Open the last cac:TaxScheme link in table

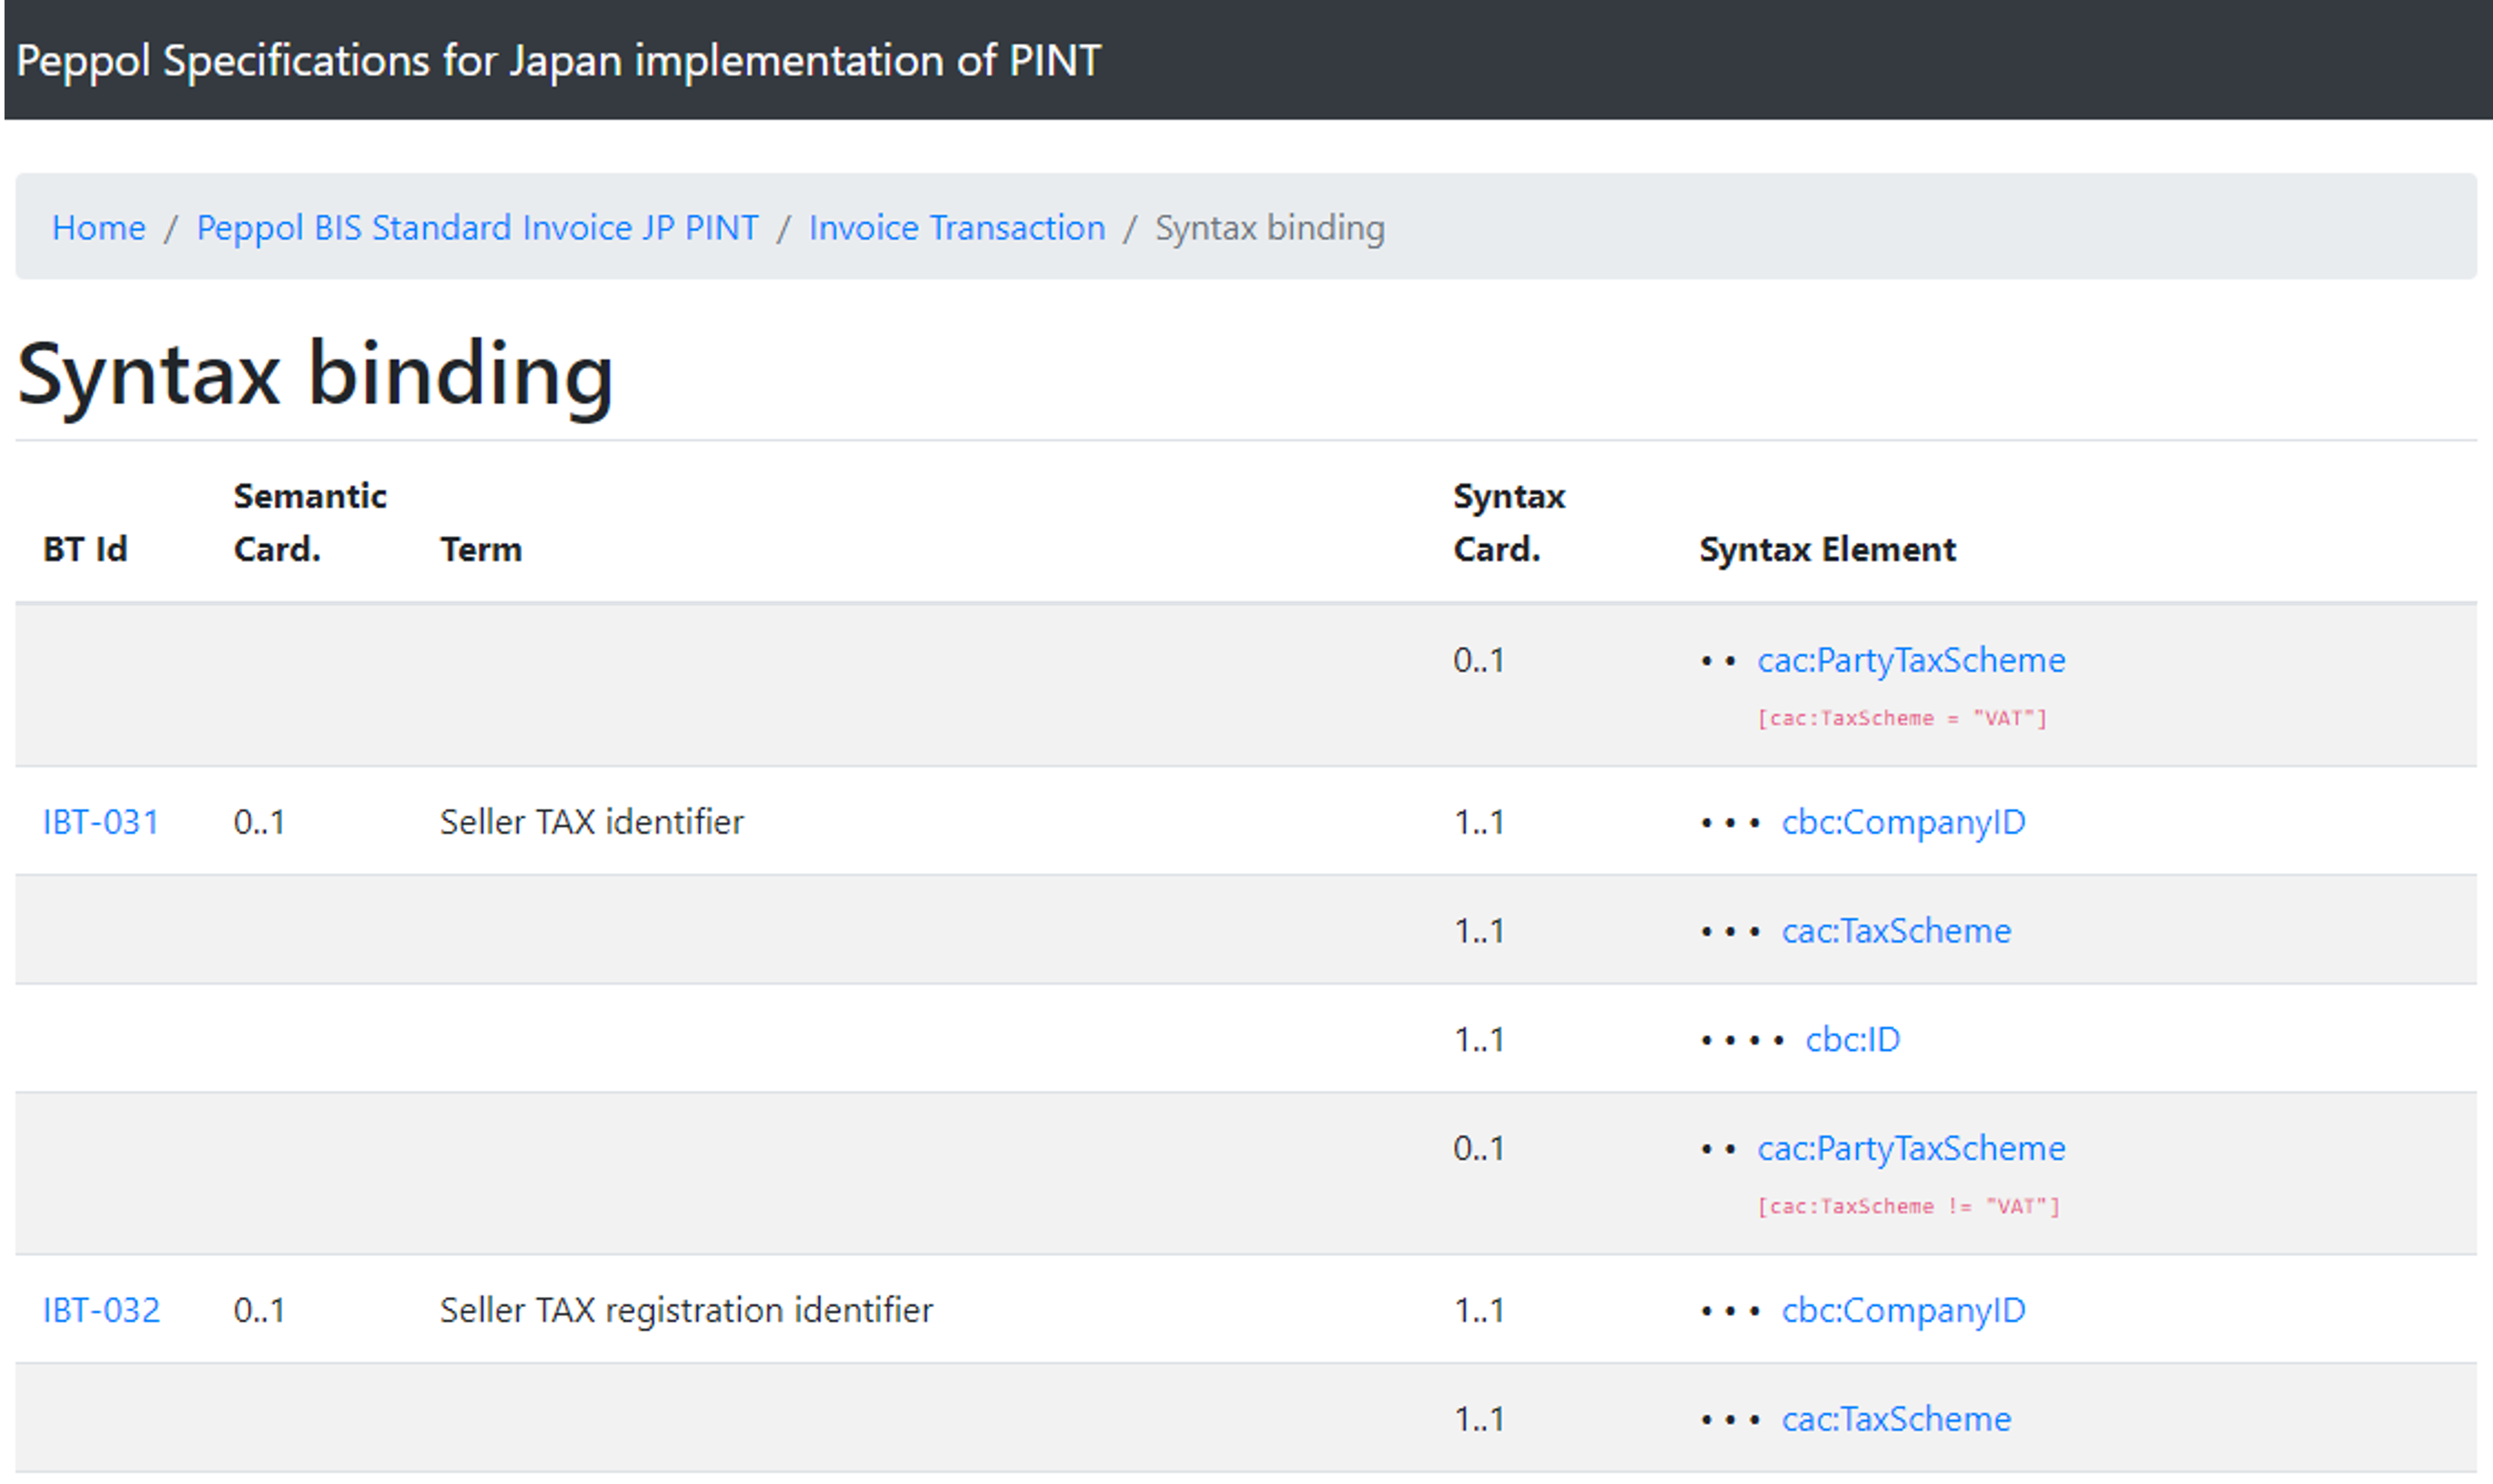click(x=1896, y=1418)
